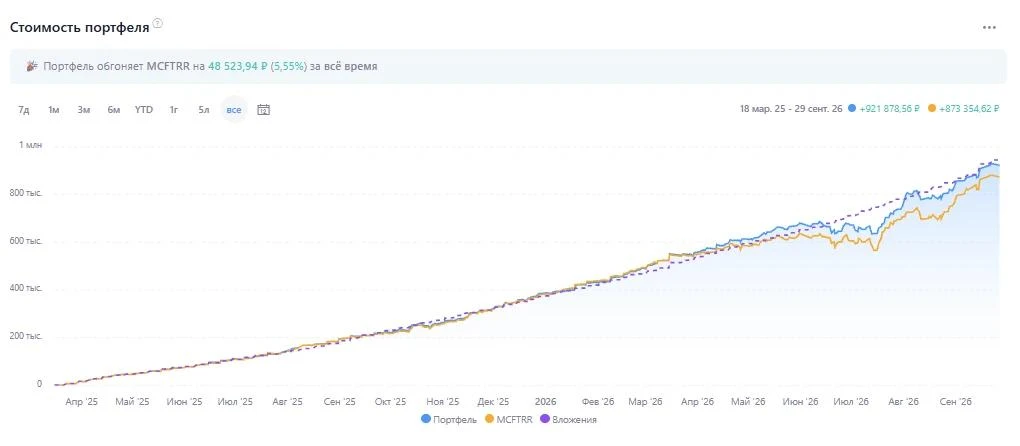Toggle the MCFTRR series in legend
This screenshot has height=446, width=1020.
[x=509, y=419]
